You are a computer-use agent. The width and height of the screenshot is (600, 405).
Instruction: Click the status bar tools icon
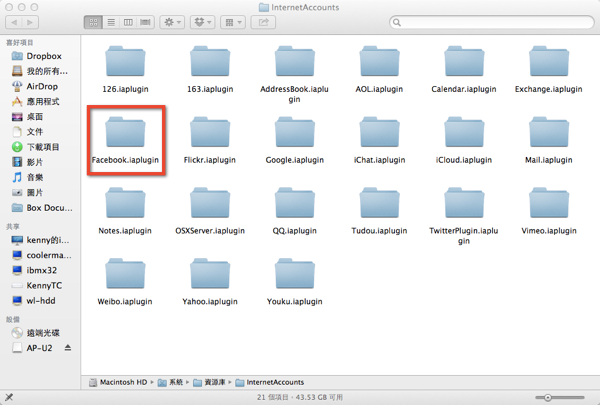9,397
